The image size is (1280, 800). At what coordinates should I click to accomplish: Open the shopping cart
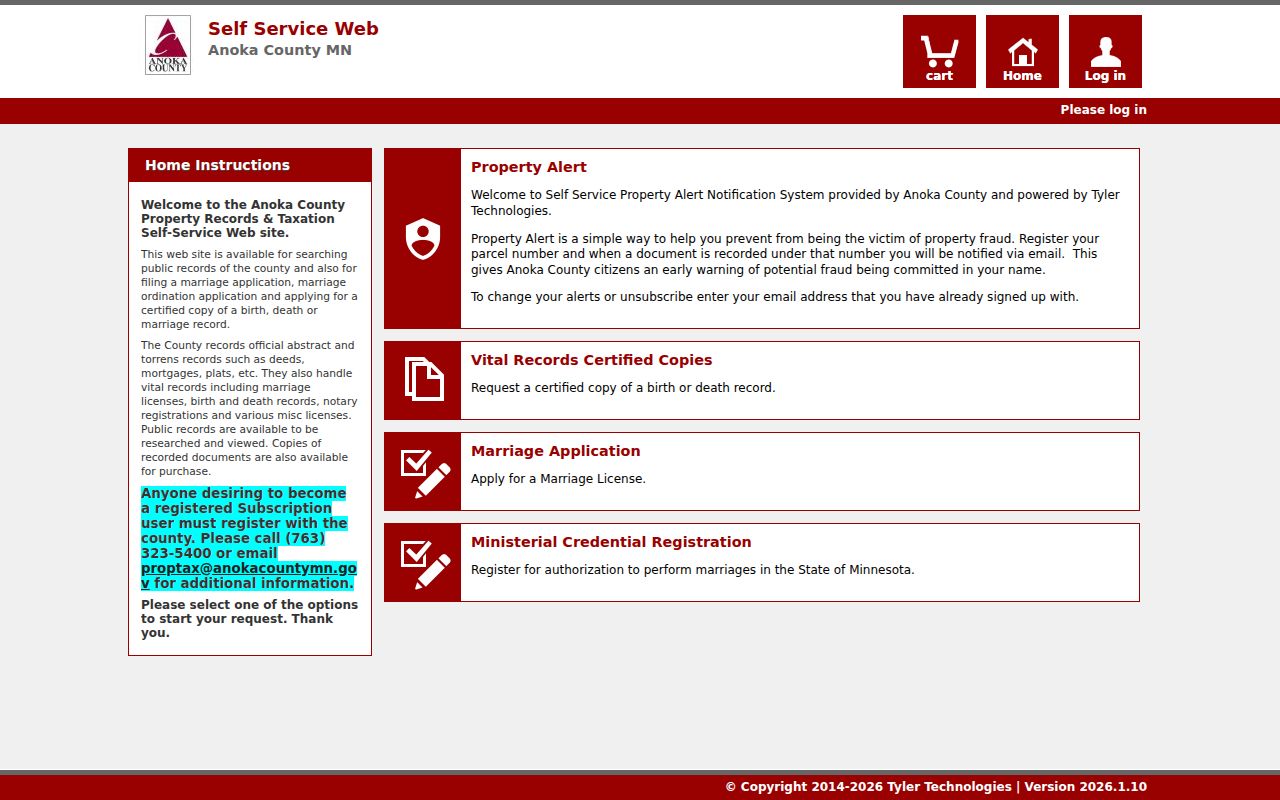pos(939,51)
